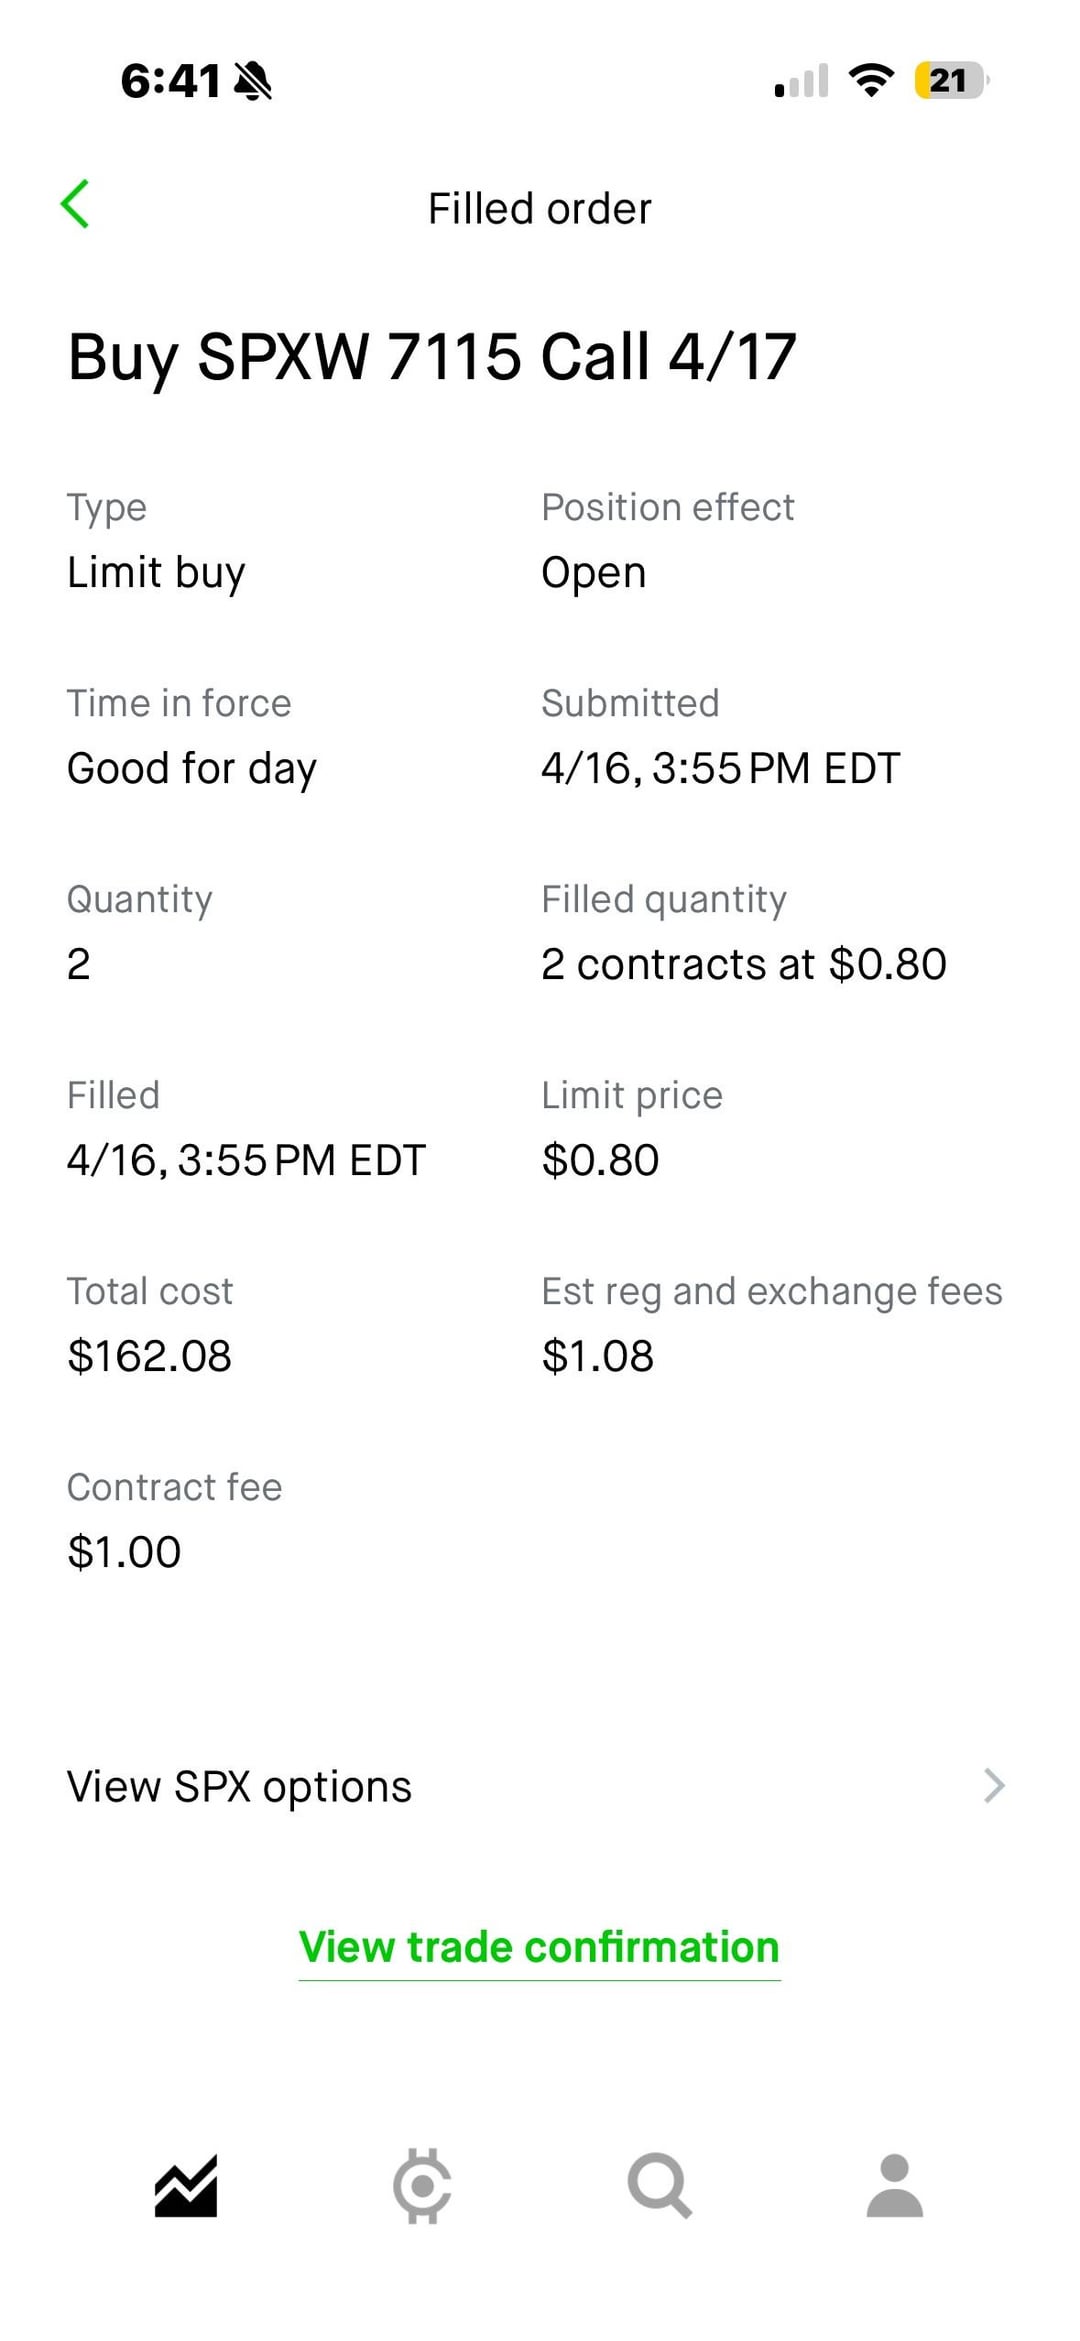Screen dimensions: 1080x2341
Task: Select the Buy SPXW 7115 Call heading
Action: pyautogui.click(x=432, y=357)
